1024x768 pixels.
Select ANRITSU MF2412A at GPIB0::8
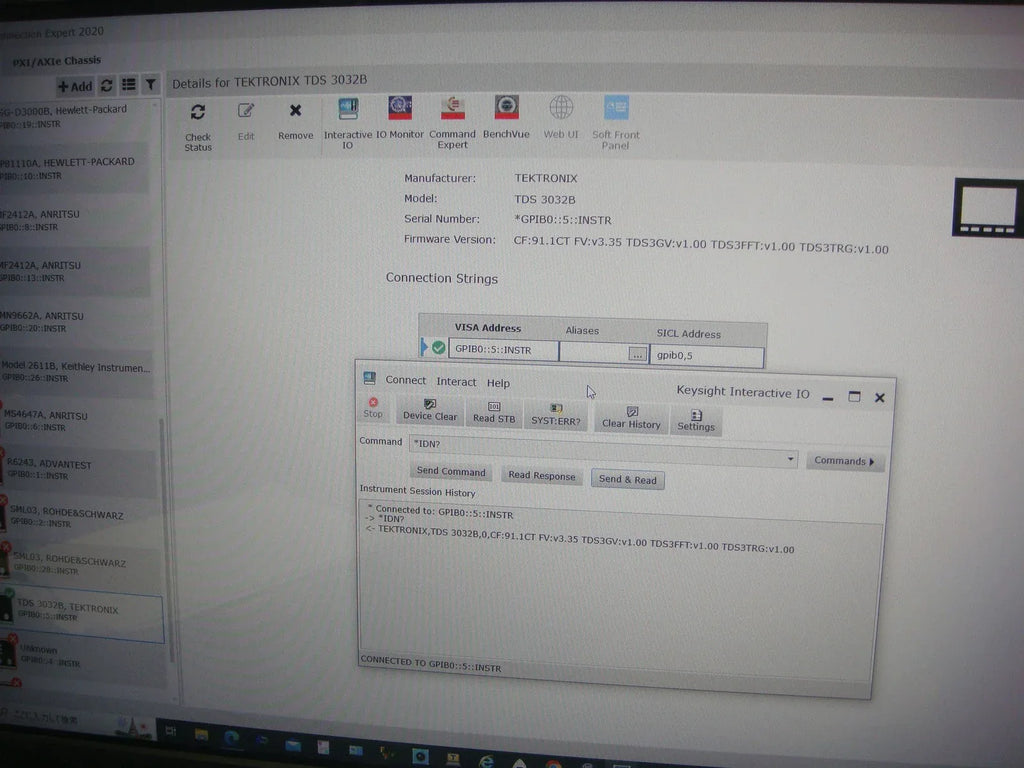(x=73, y=220)
